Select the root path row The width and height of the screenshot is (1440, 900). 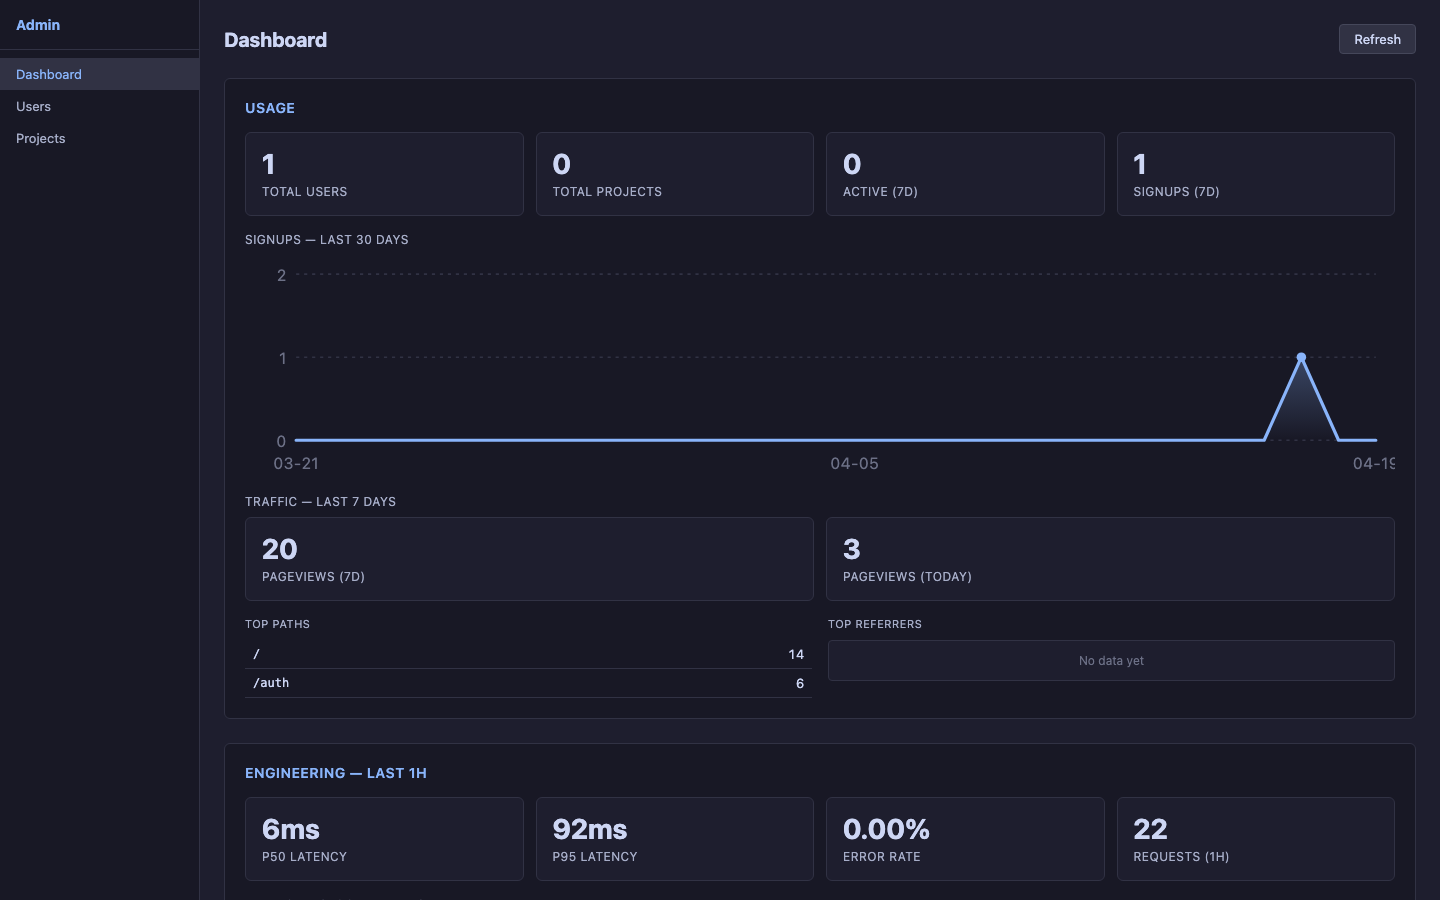pos(528,654)
